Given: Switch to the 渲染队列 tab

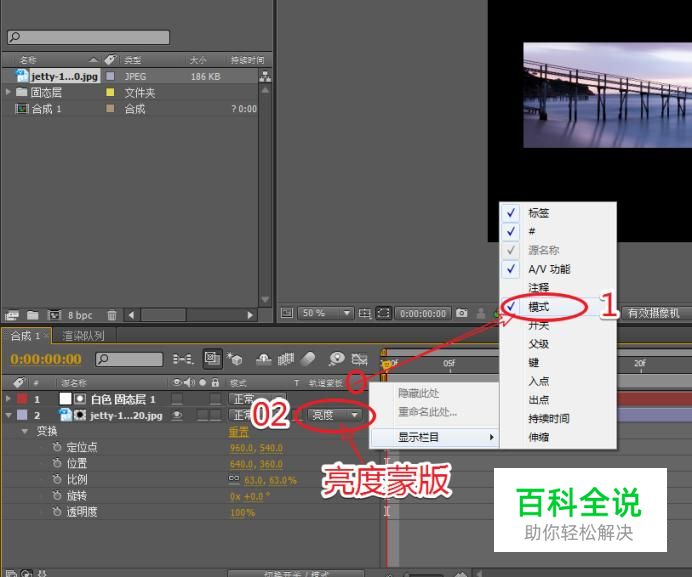Looking at the screenshot, I should (x=83, y=336).
